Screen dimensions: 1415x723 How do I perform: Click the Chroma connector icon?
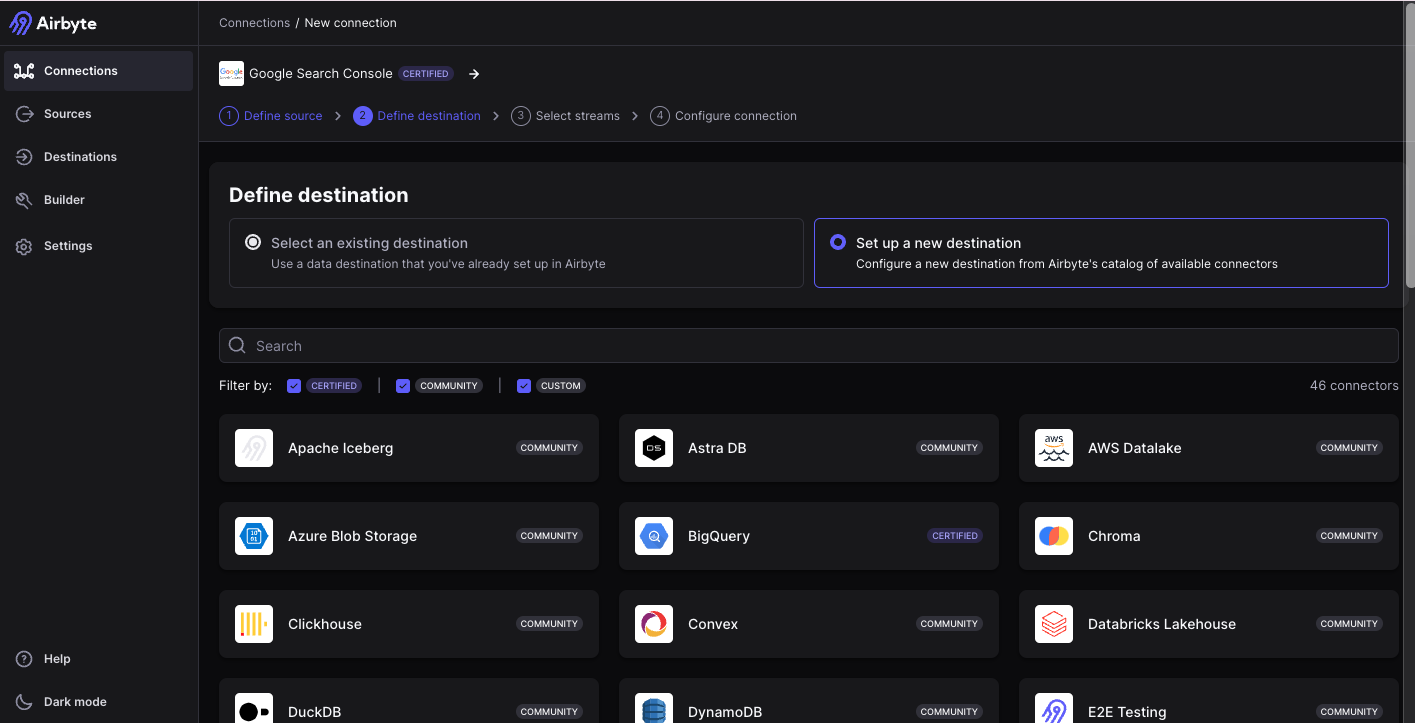[x=1054, y=536]
